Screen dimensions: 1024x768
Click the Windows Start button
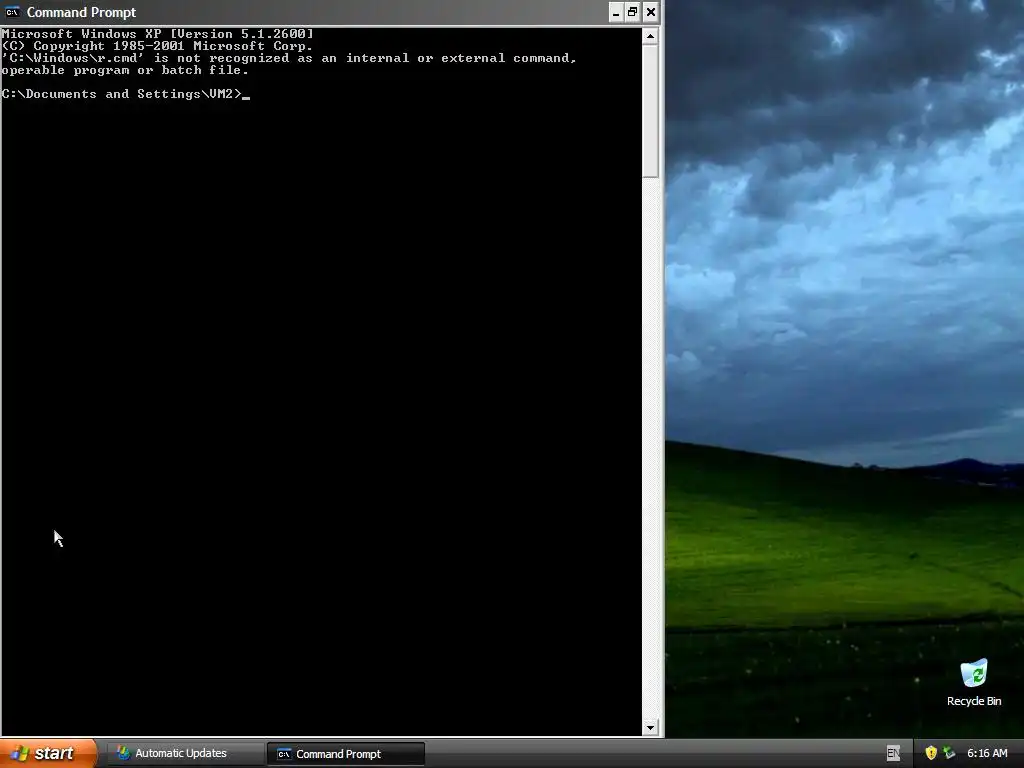tap(48, 753)
